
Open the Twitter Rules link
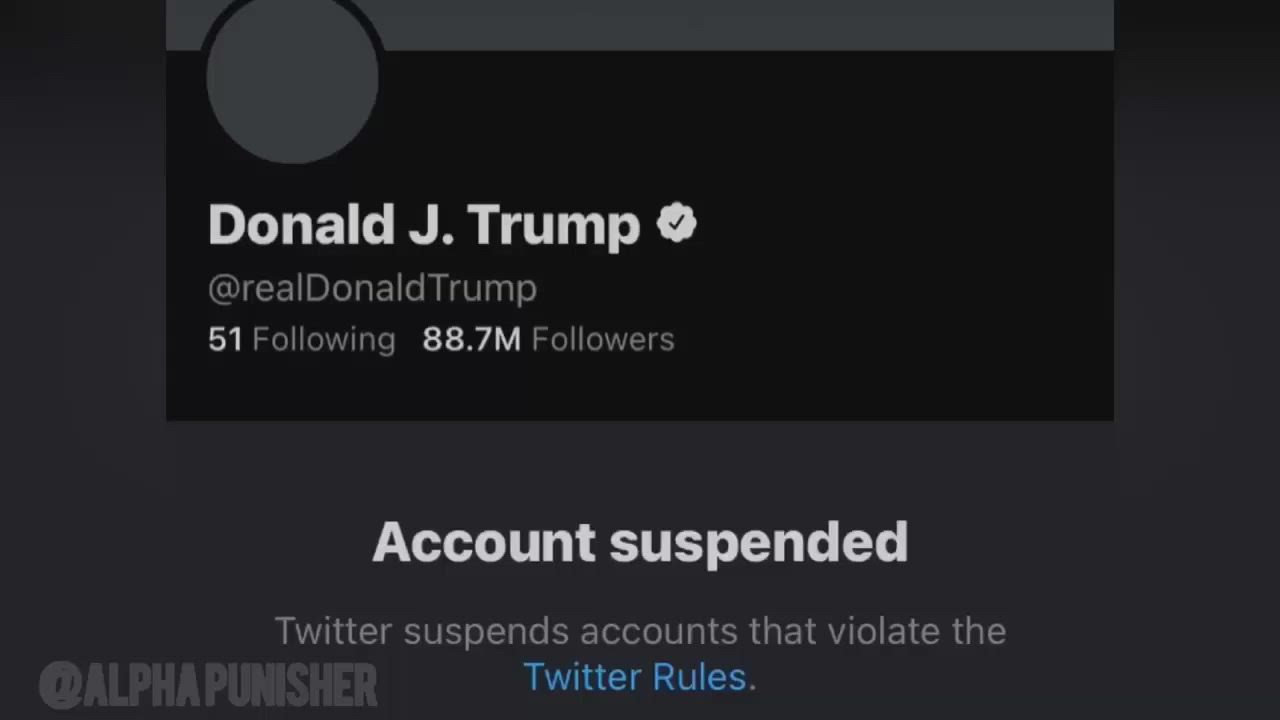click(635, 677)
